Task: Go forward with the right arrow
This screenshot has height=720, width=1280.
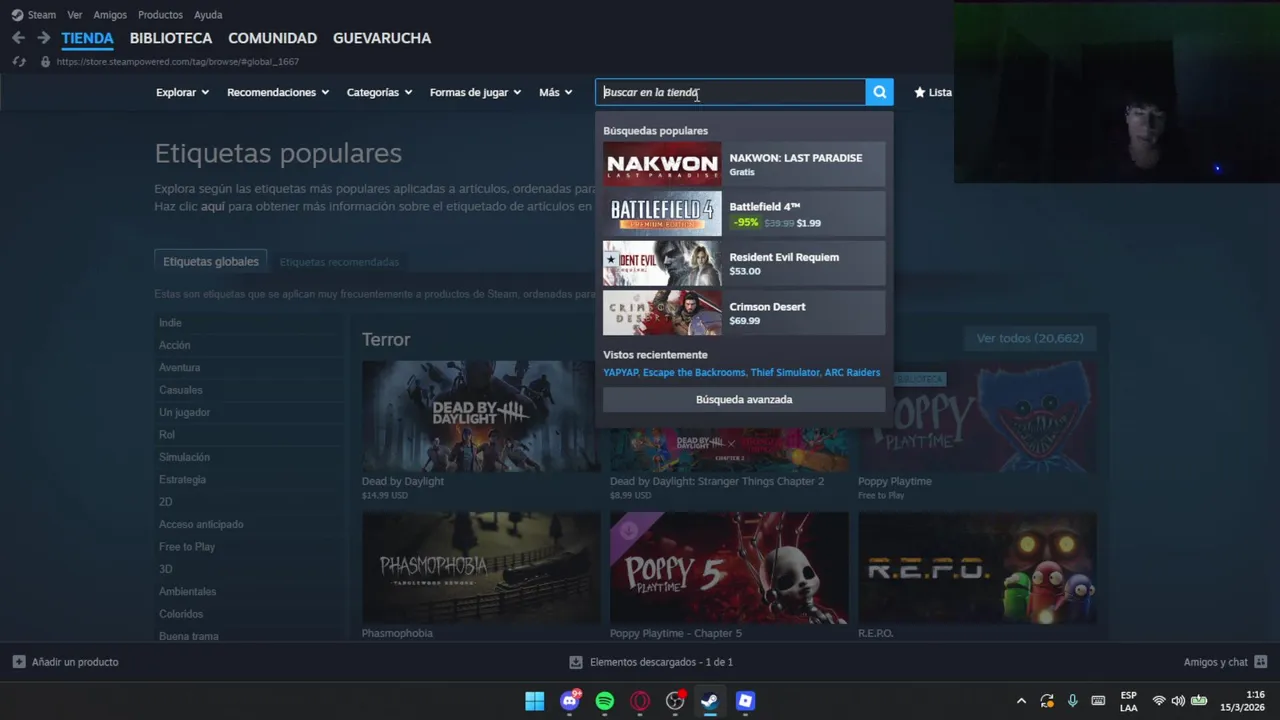Action: 43,38
